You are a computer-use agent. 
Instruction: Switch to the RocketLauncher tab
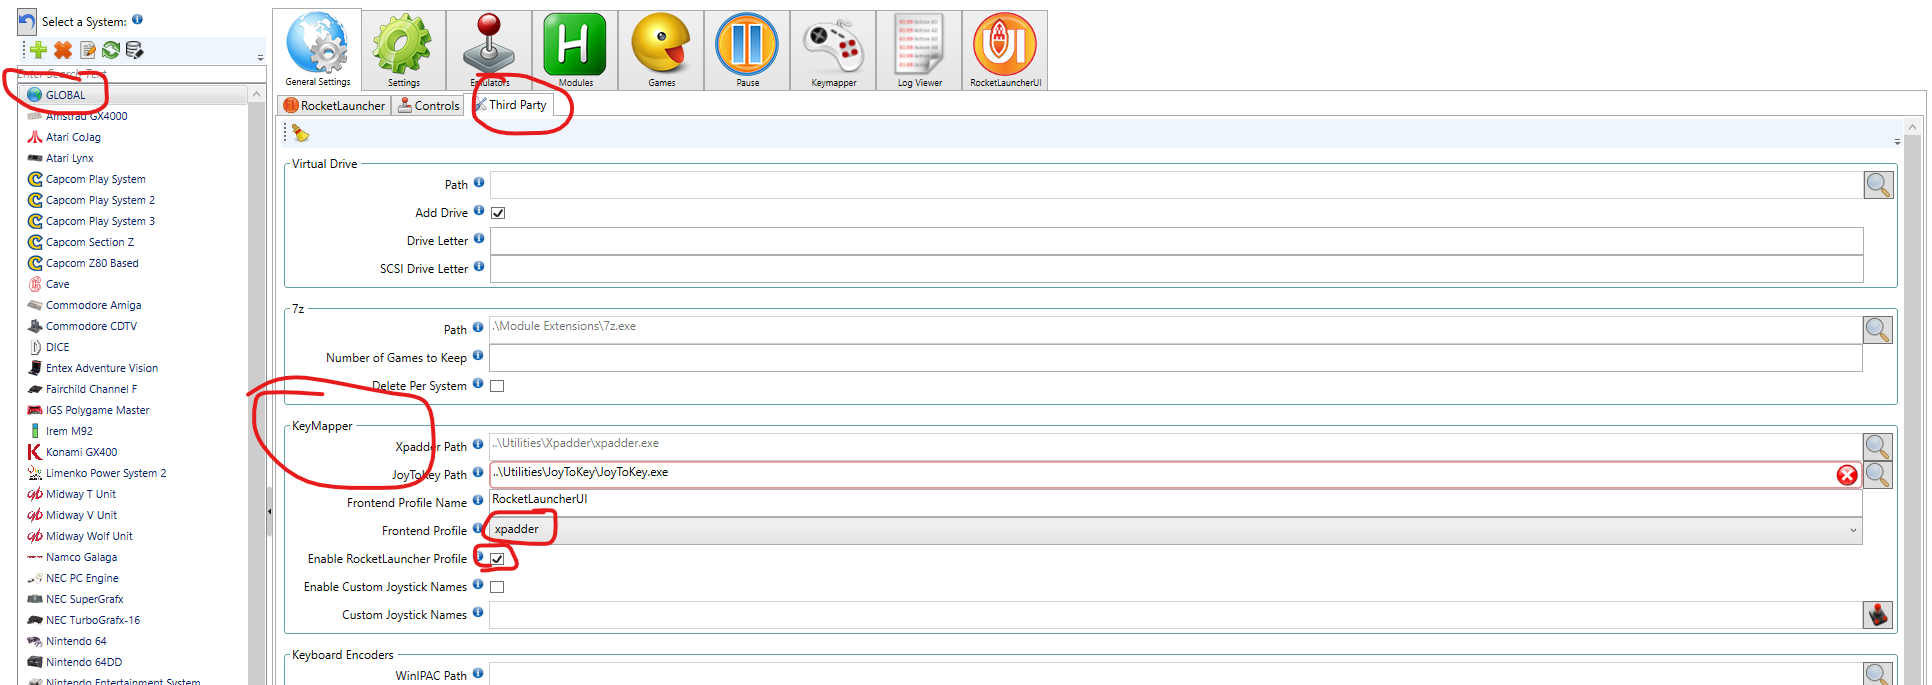[334, 106]
